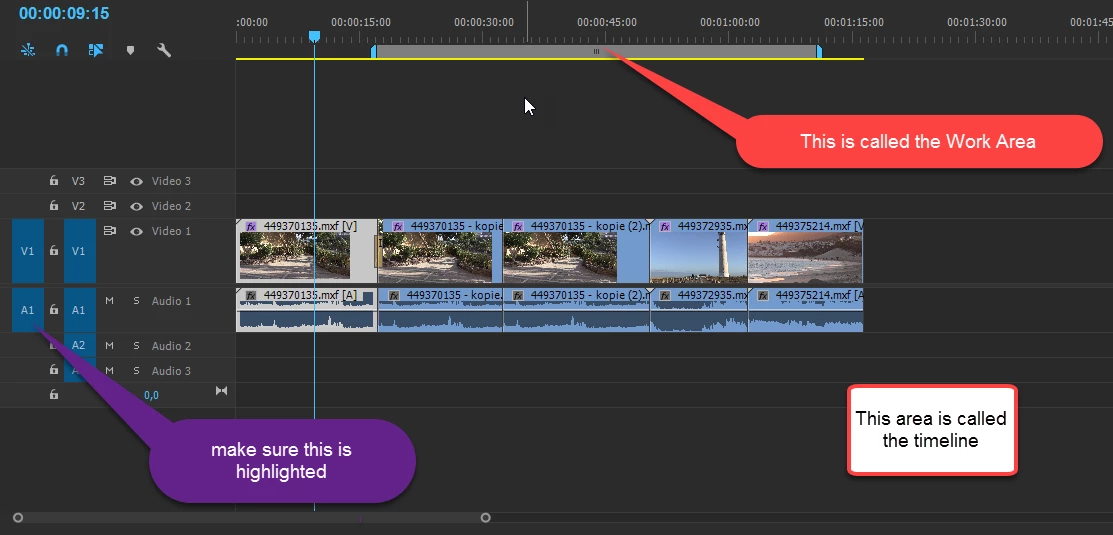Mute the Audio 2 track
Image resolution: width=1113 pixels, height=535 pixels.
coord(109,346)
